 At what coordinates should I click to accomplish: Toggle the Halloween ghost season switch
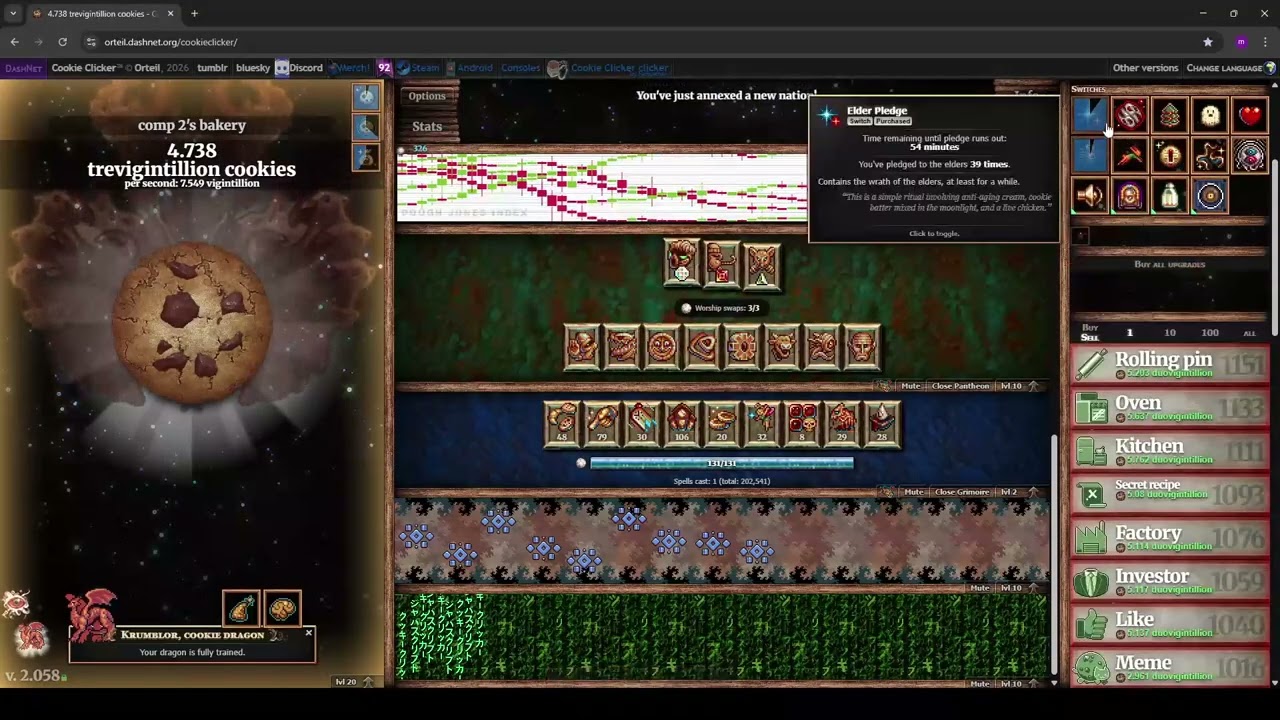coord(1210,116)
